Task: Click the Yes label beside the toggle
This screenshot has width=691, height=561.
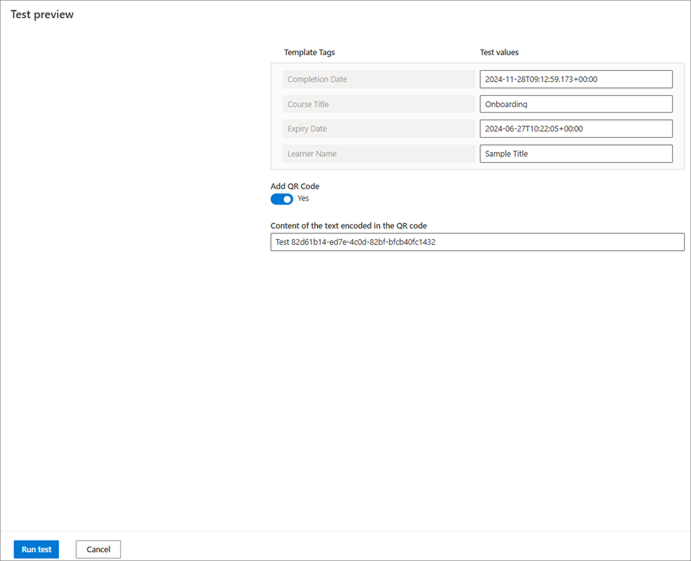Action: [x=303, y=199]
